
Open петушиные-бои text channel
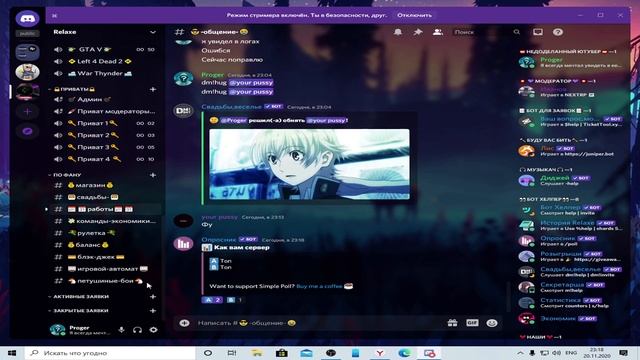(105, 281)
